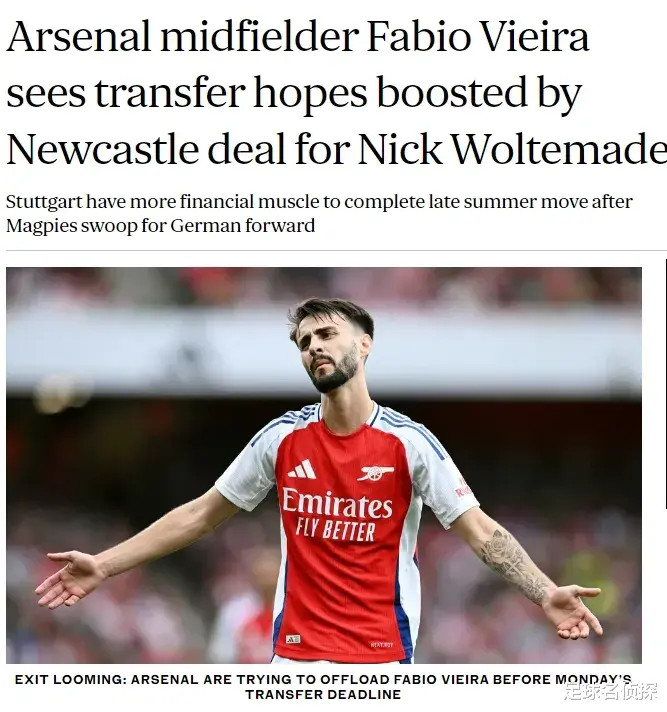Select the 'Stuttgart have more financial muscle' subheading

point(319,213)
